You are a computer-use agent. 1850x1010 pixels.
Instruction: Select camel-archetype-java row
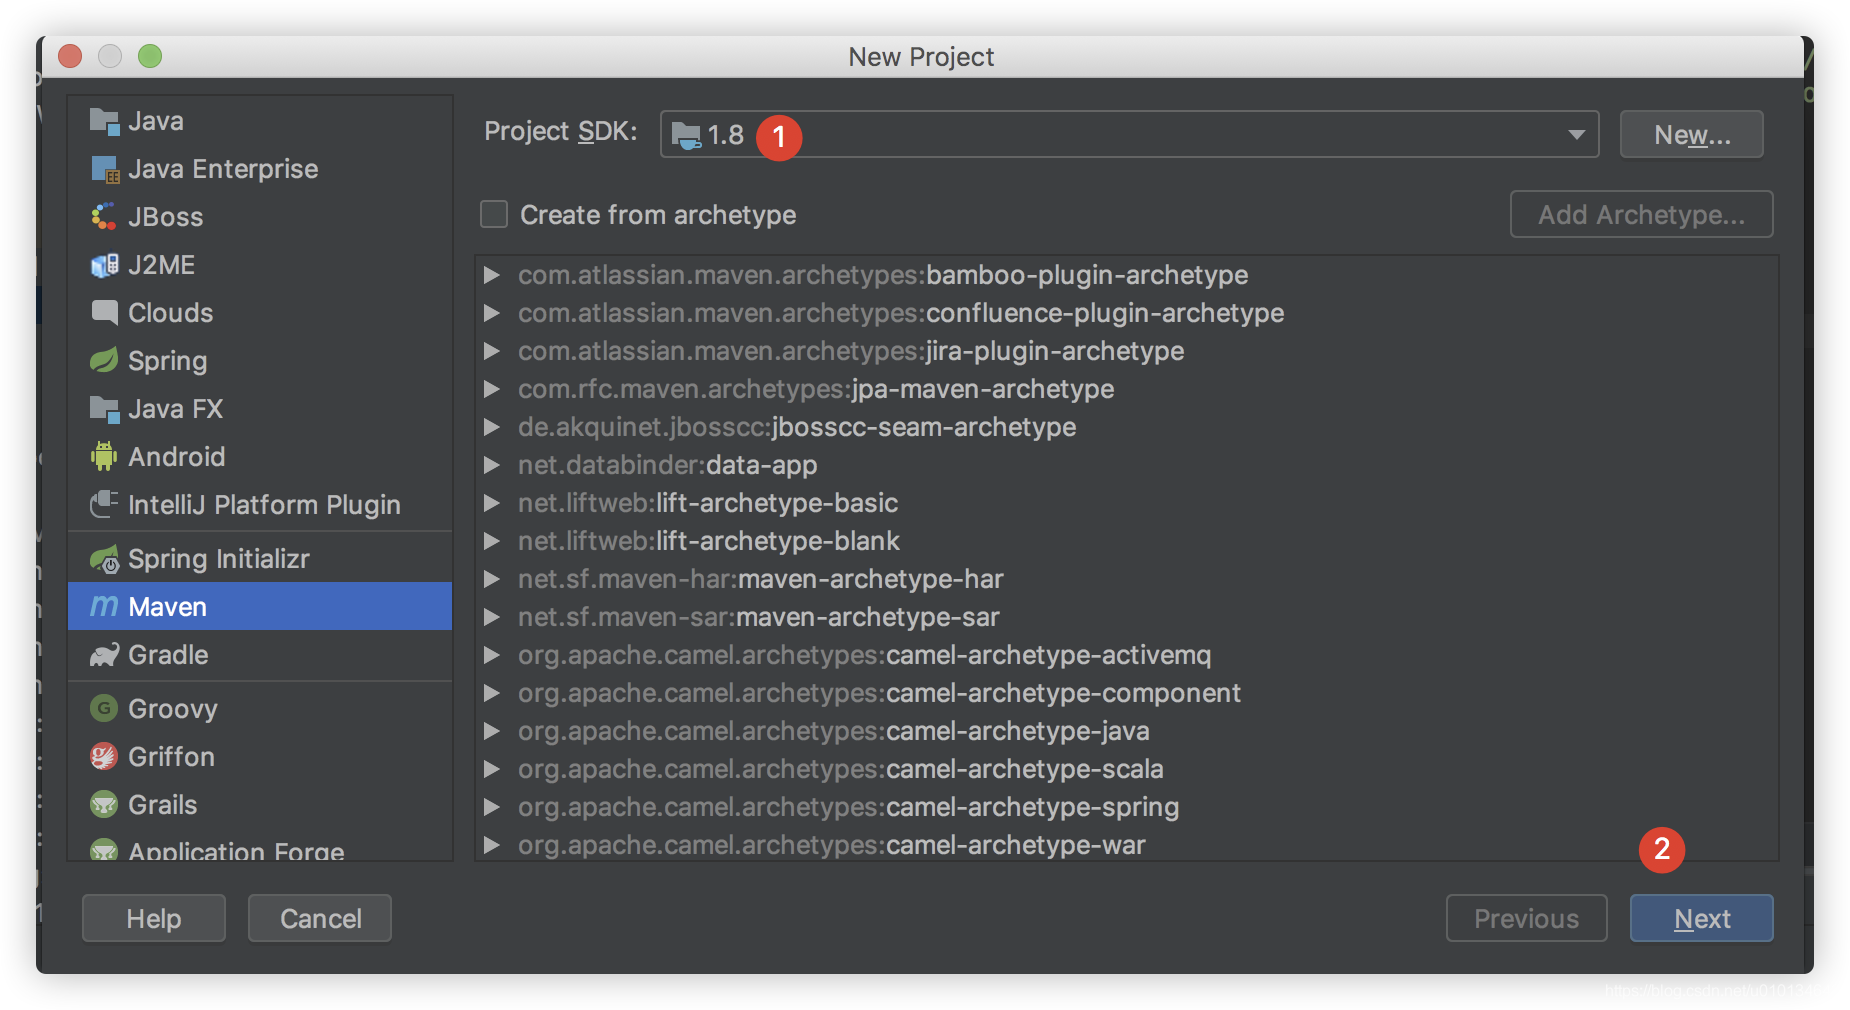1127,731
